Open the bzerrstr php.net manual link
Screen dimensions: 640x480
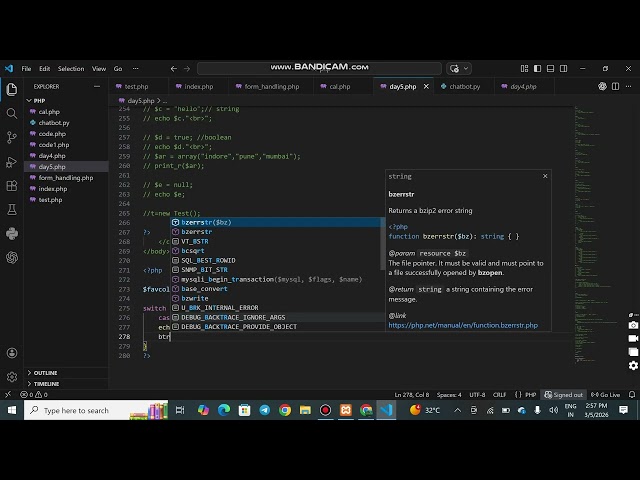463,325
